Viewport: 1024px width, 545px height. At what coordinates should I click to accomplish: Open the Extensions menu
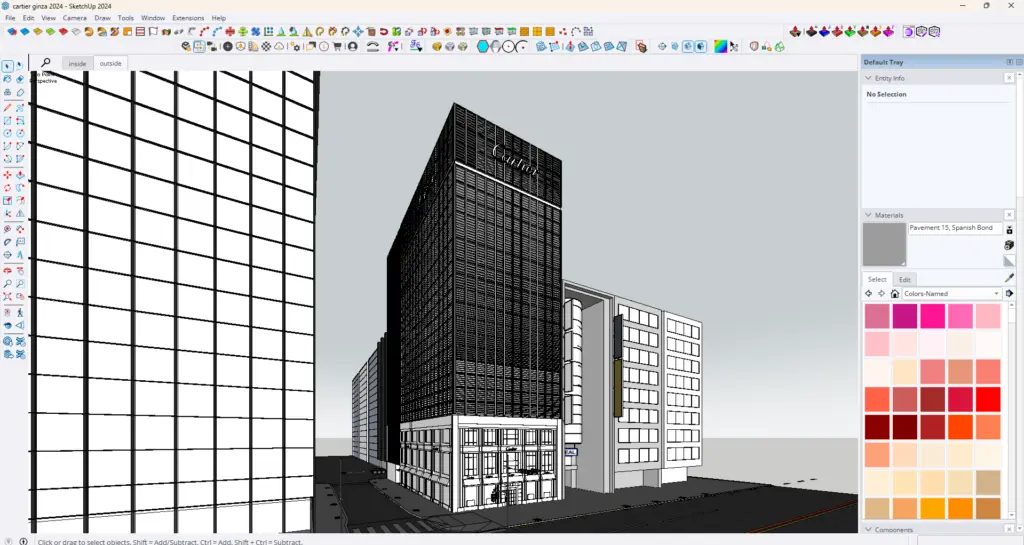tap(188, 18)
